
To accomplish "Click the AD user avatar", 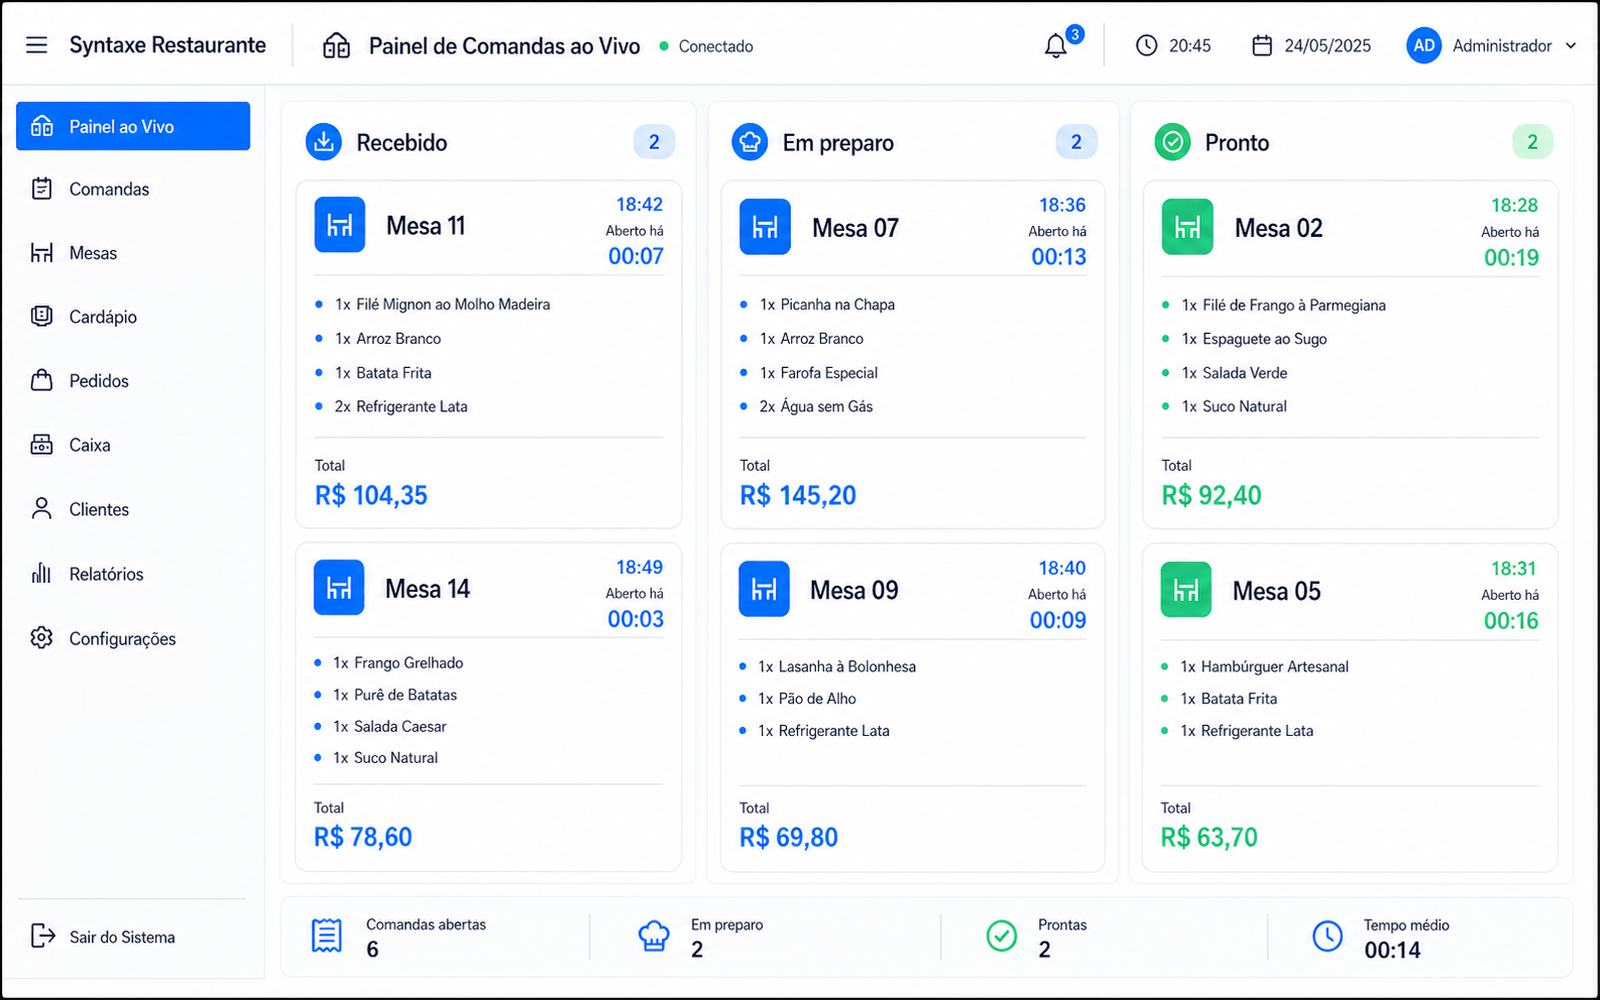I will pos(1424,45).
